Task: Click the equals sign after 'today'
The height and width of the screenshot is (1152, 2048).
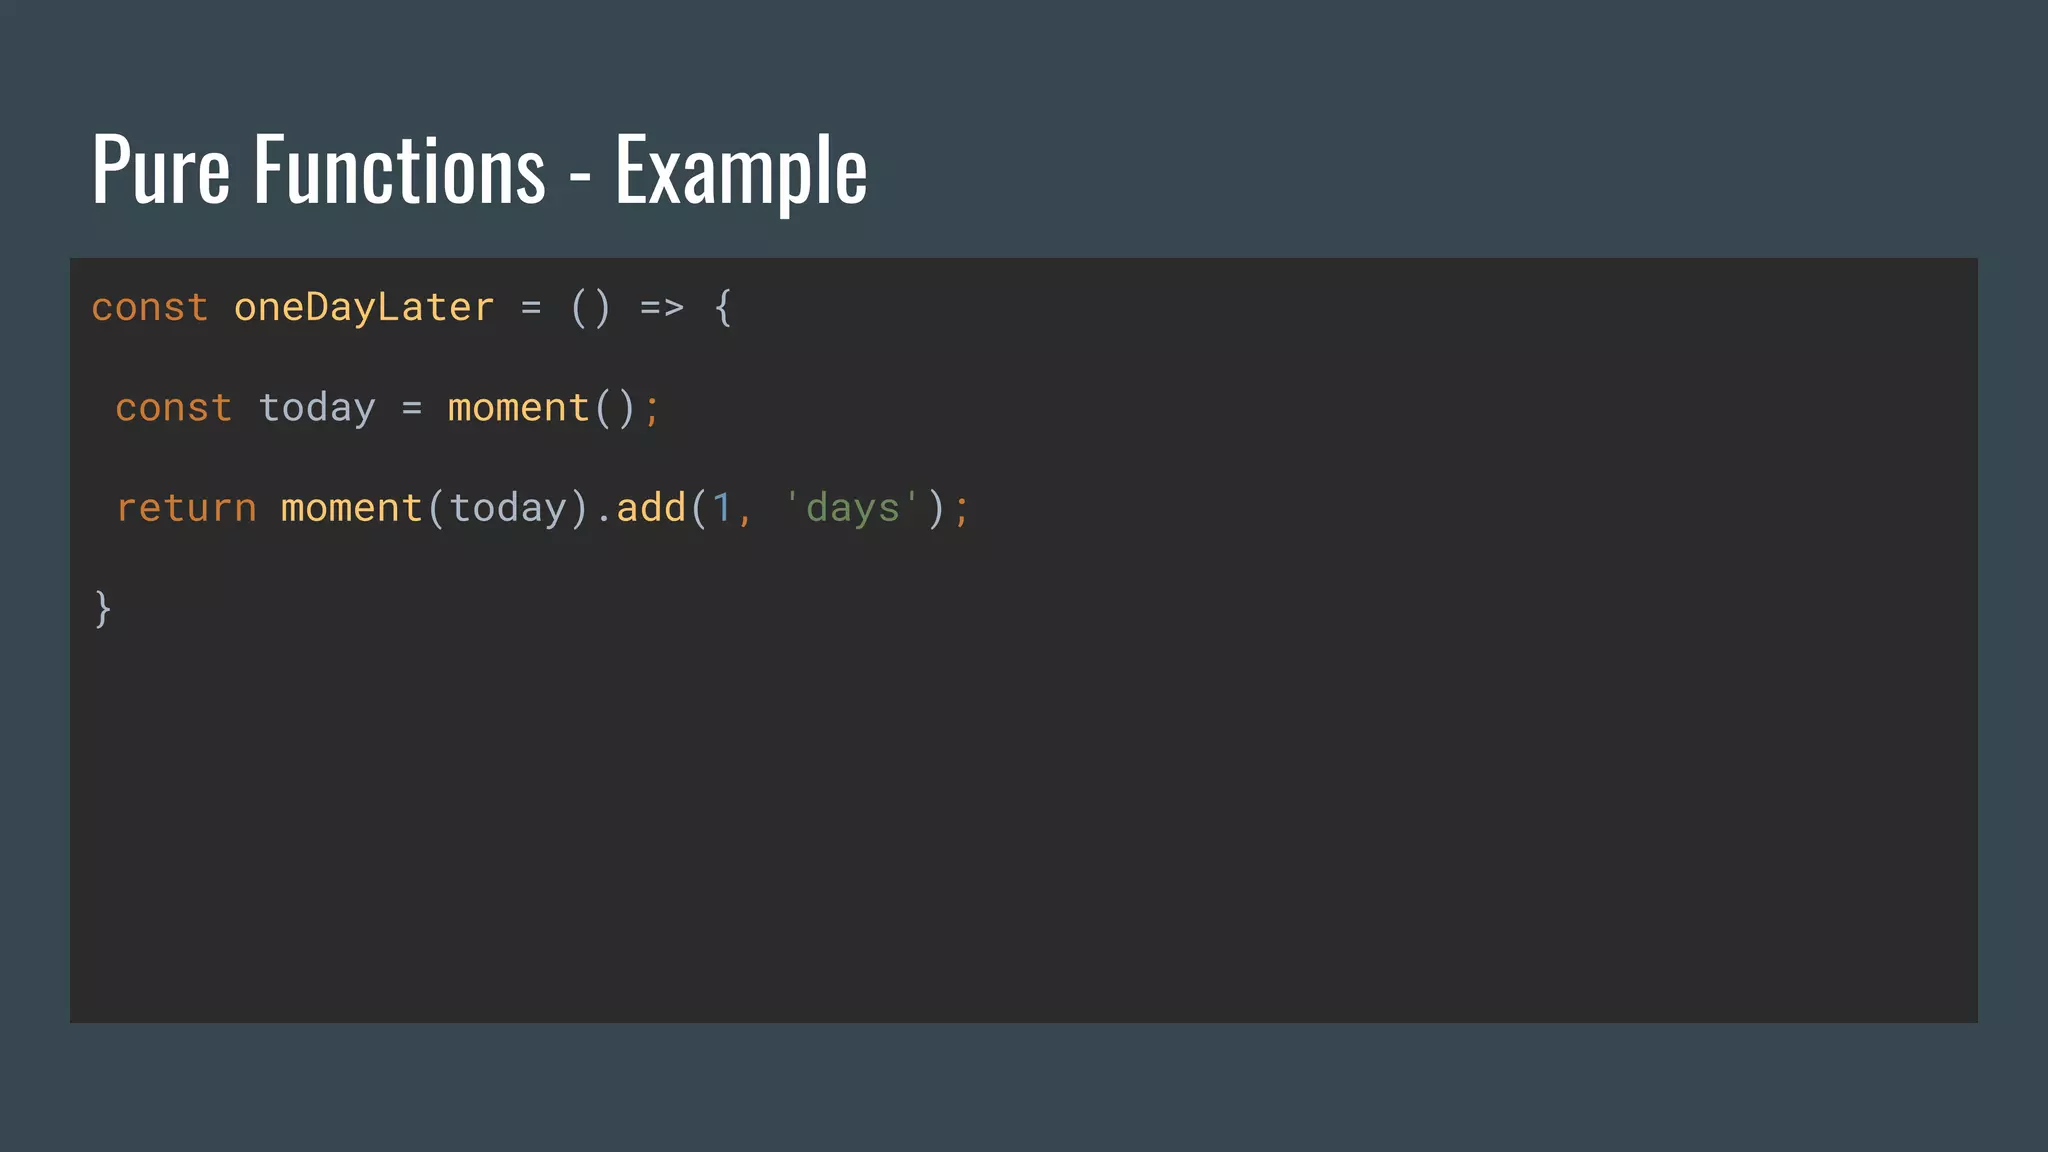Action: 412,408
